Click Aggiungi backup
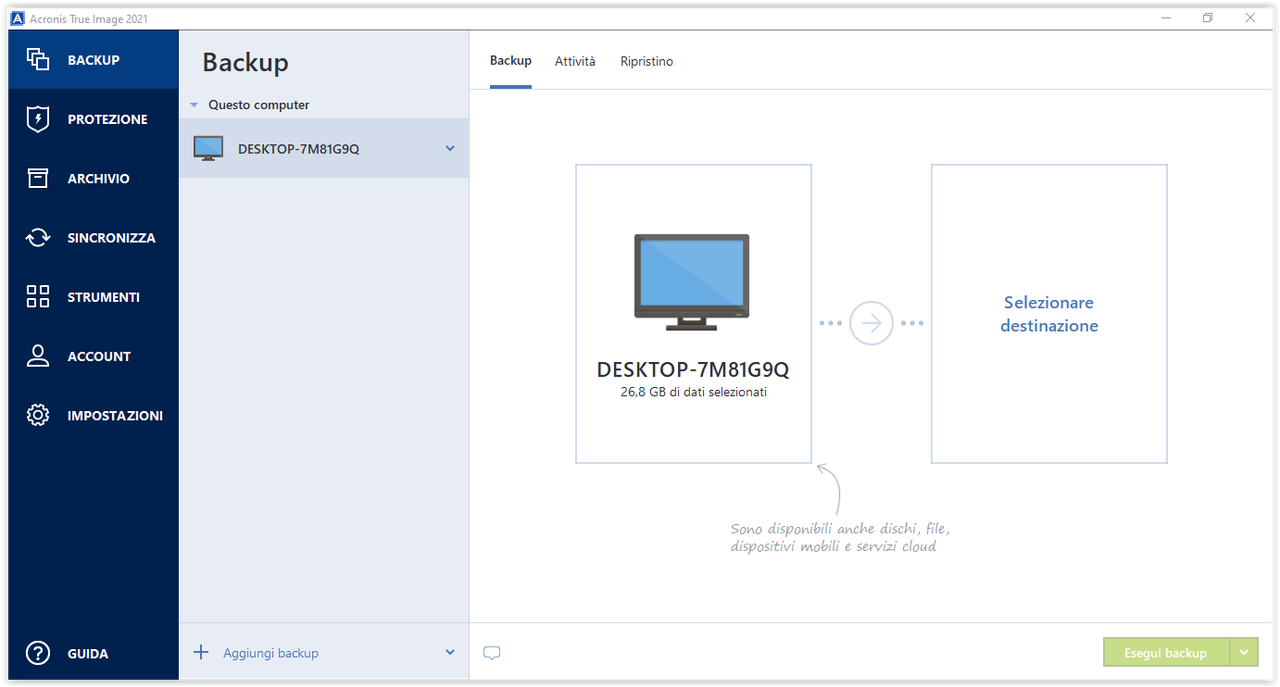Screen dimensions: 1280x687 click(271, 653)
